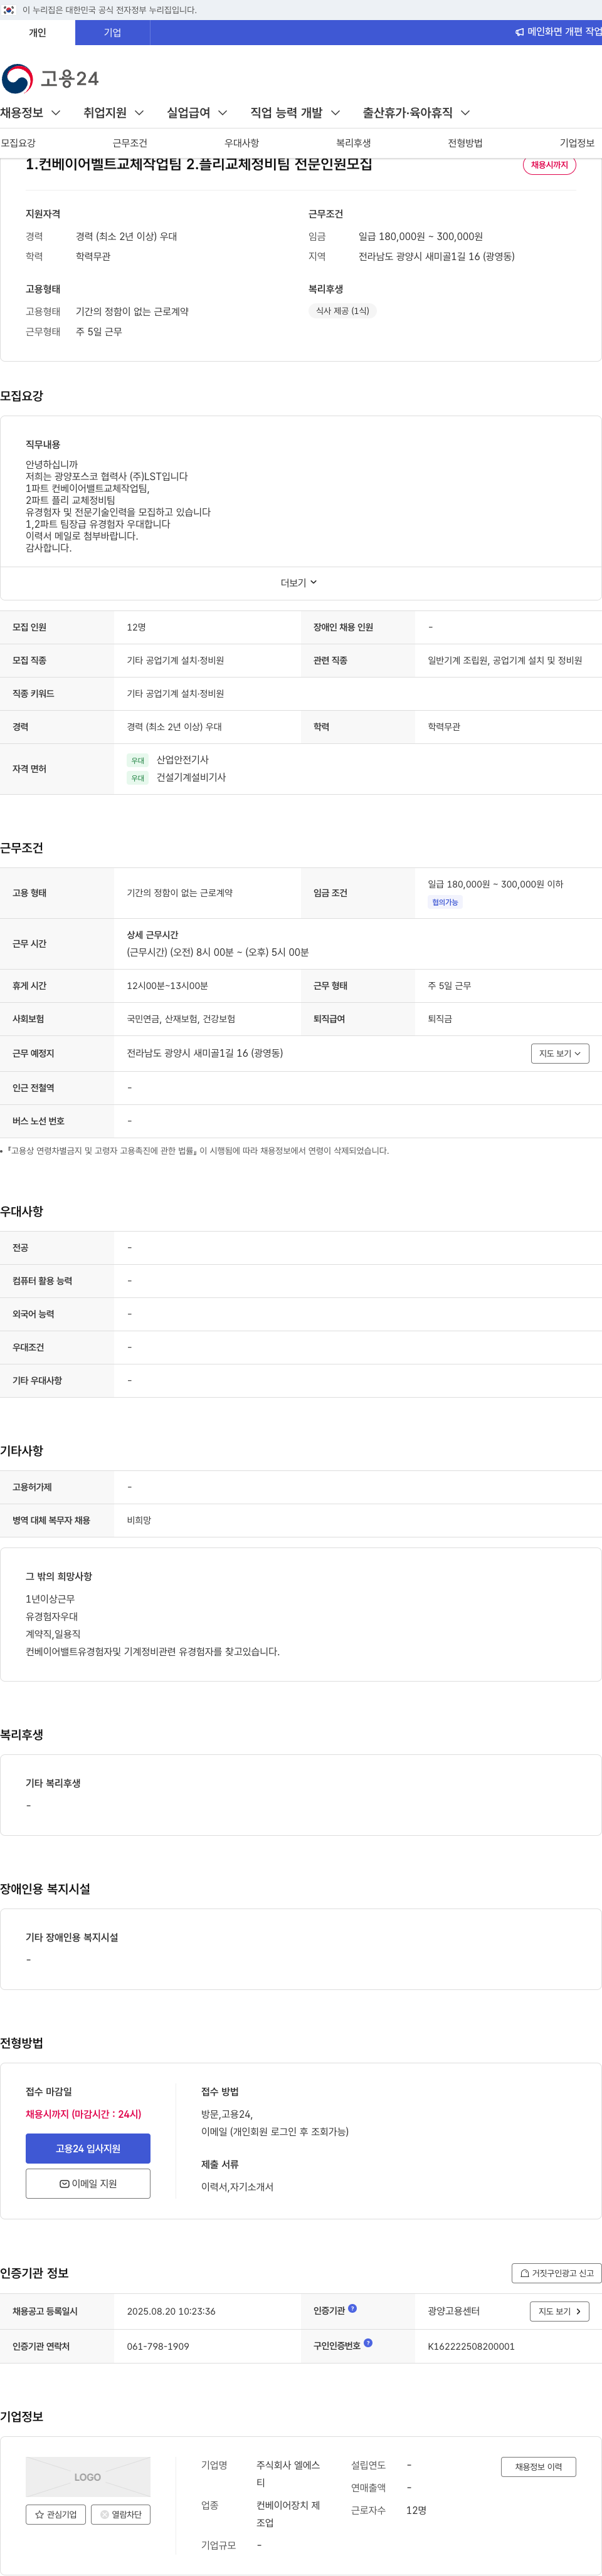This screenshot has width=602, height=2576.
Task: Click 산업안전기사 certification text
Action: [x=182, y=760]
